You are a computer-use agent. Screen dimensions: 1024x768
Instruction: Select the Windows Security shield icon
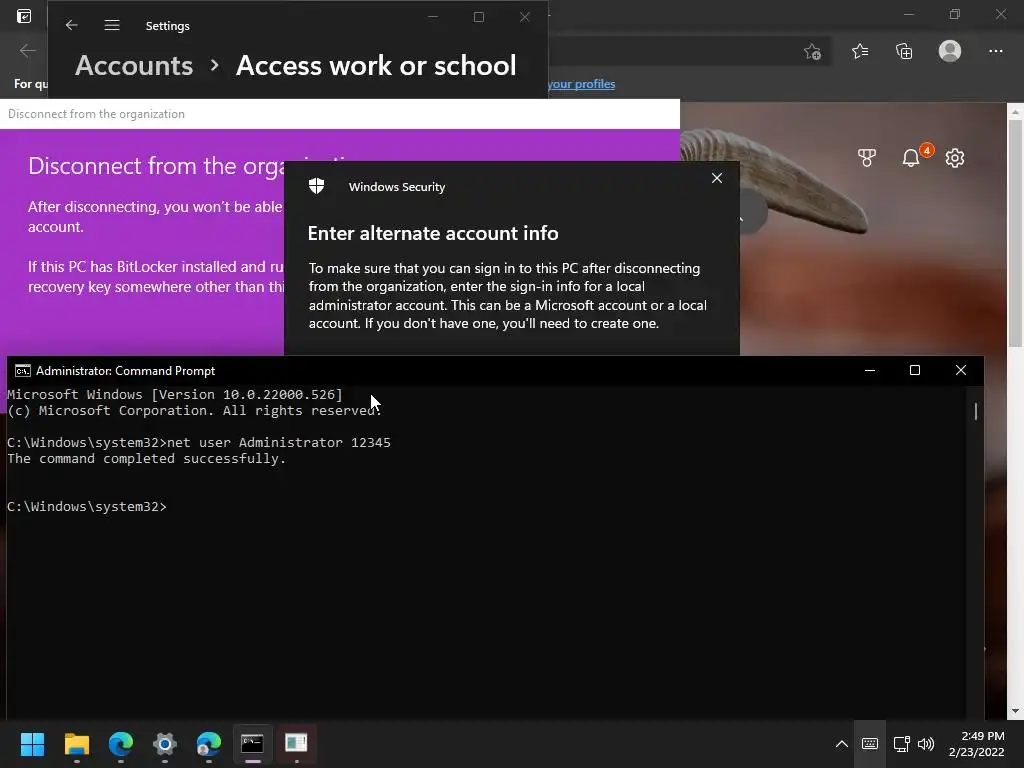(317, 186)
